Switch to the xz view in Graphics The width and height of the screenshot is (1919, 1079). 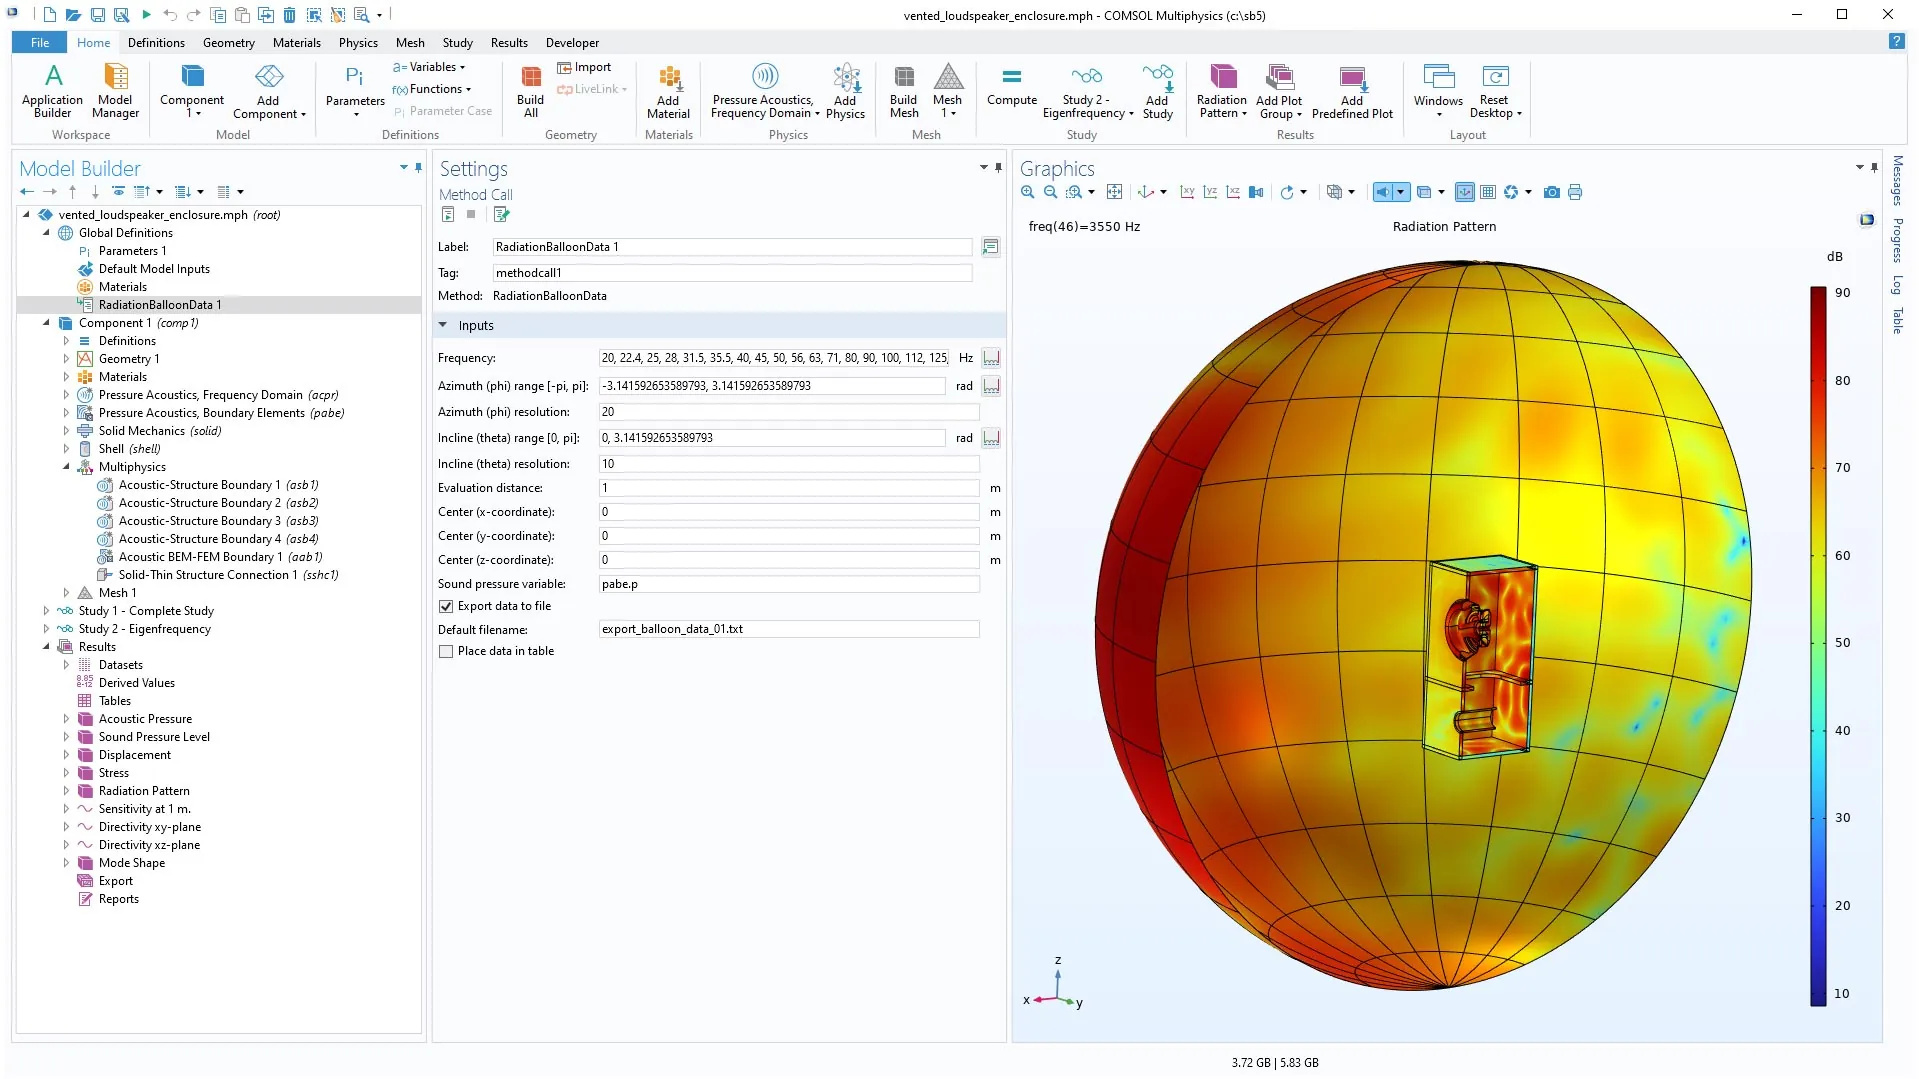pos(1233,192)
